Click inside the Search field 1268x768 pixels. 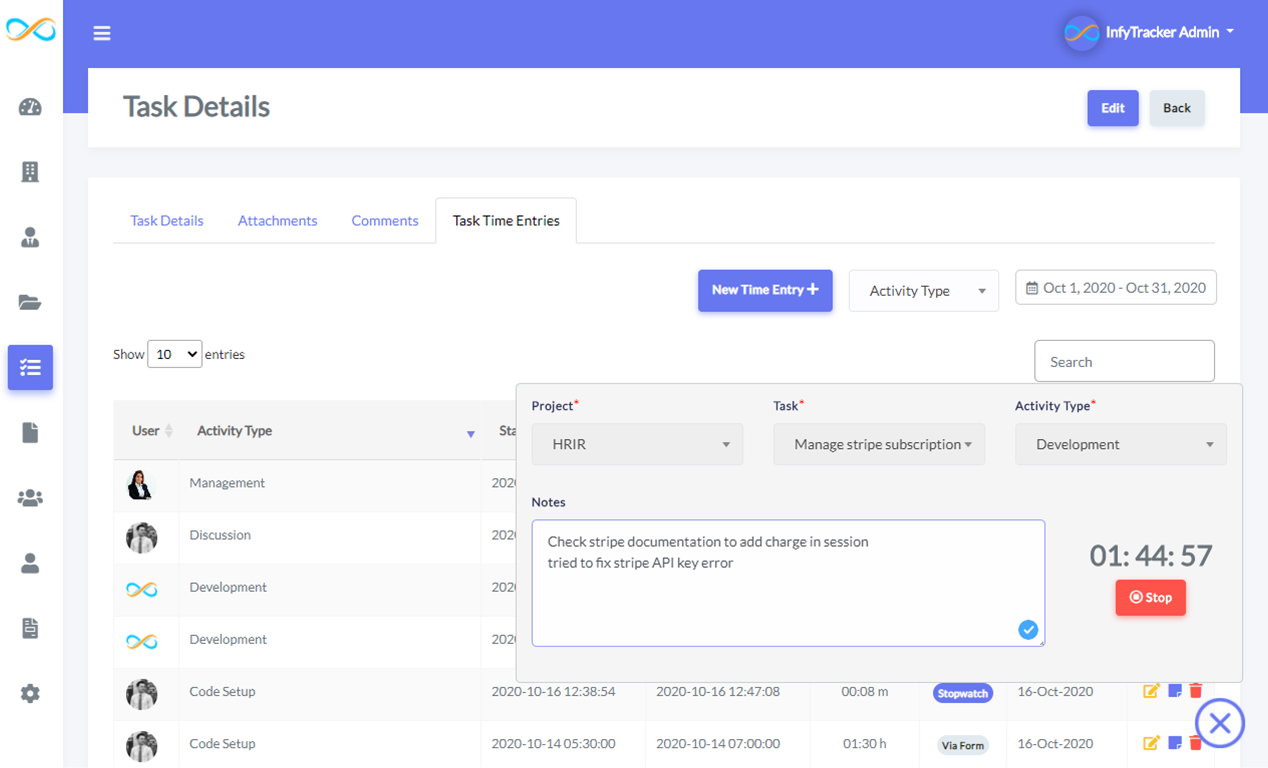click(1123, 360)
